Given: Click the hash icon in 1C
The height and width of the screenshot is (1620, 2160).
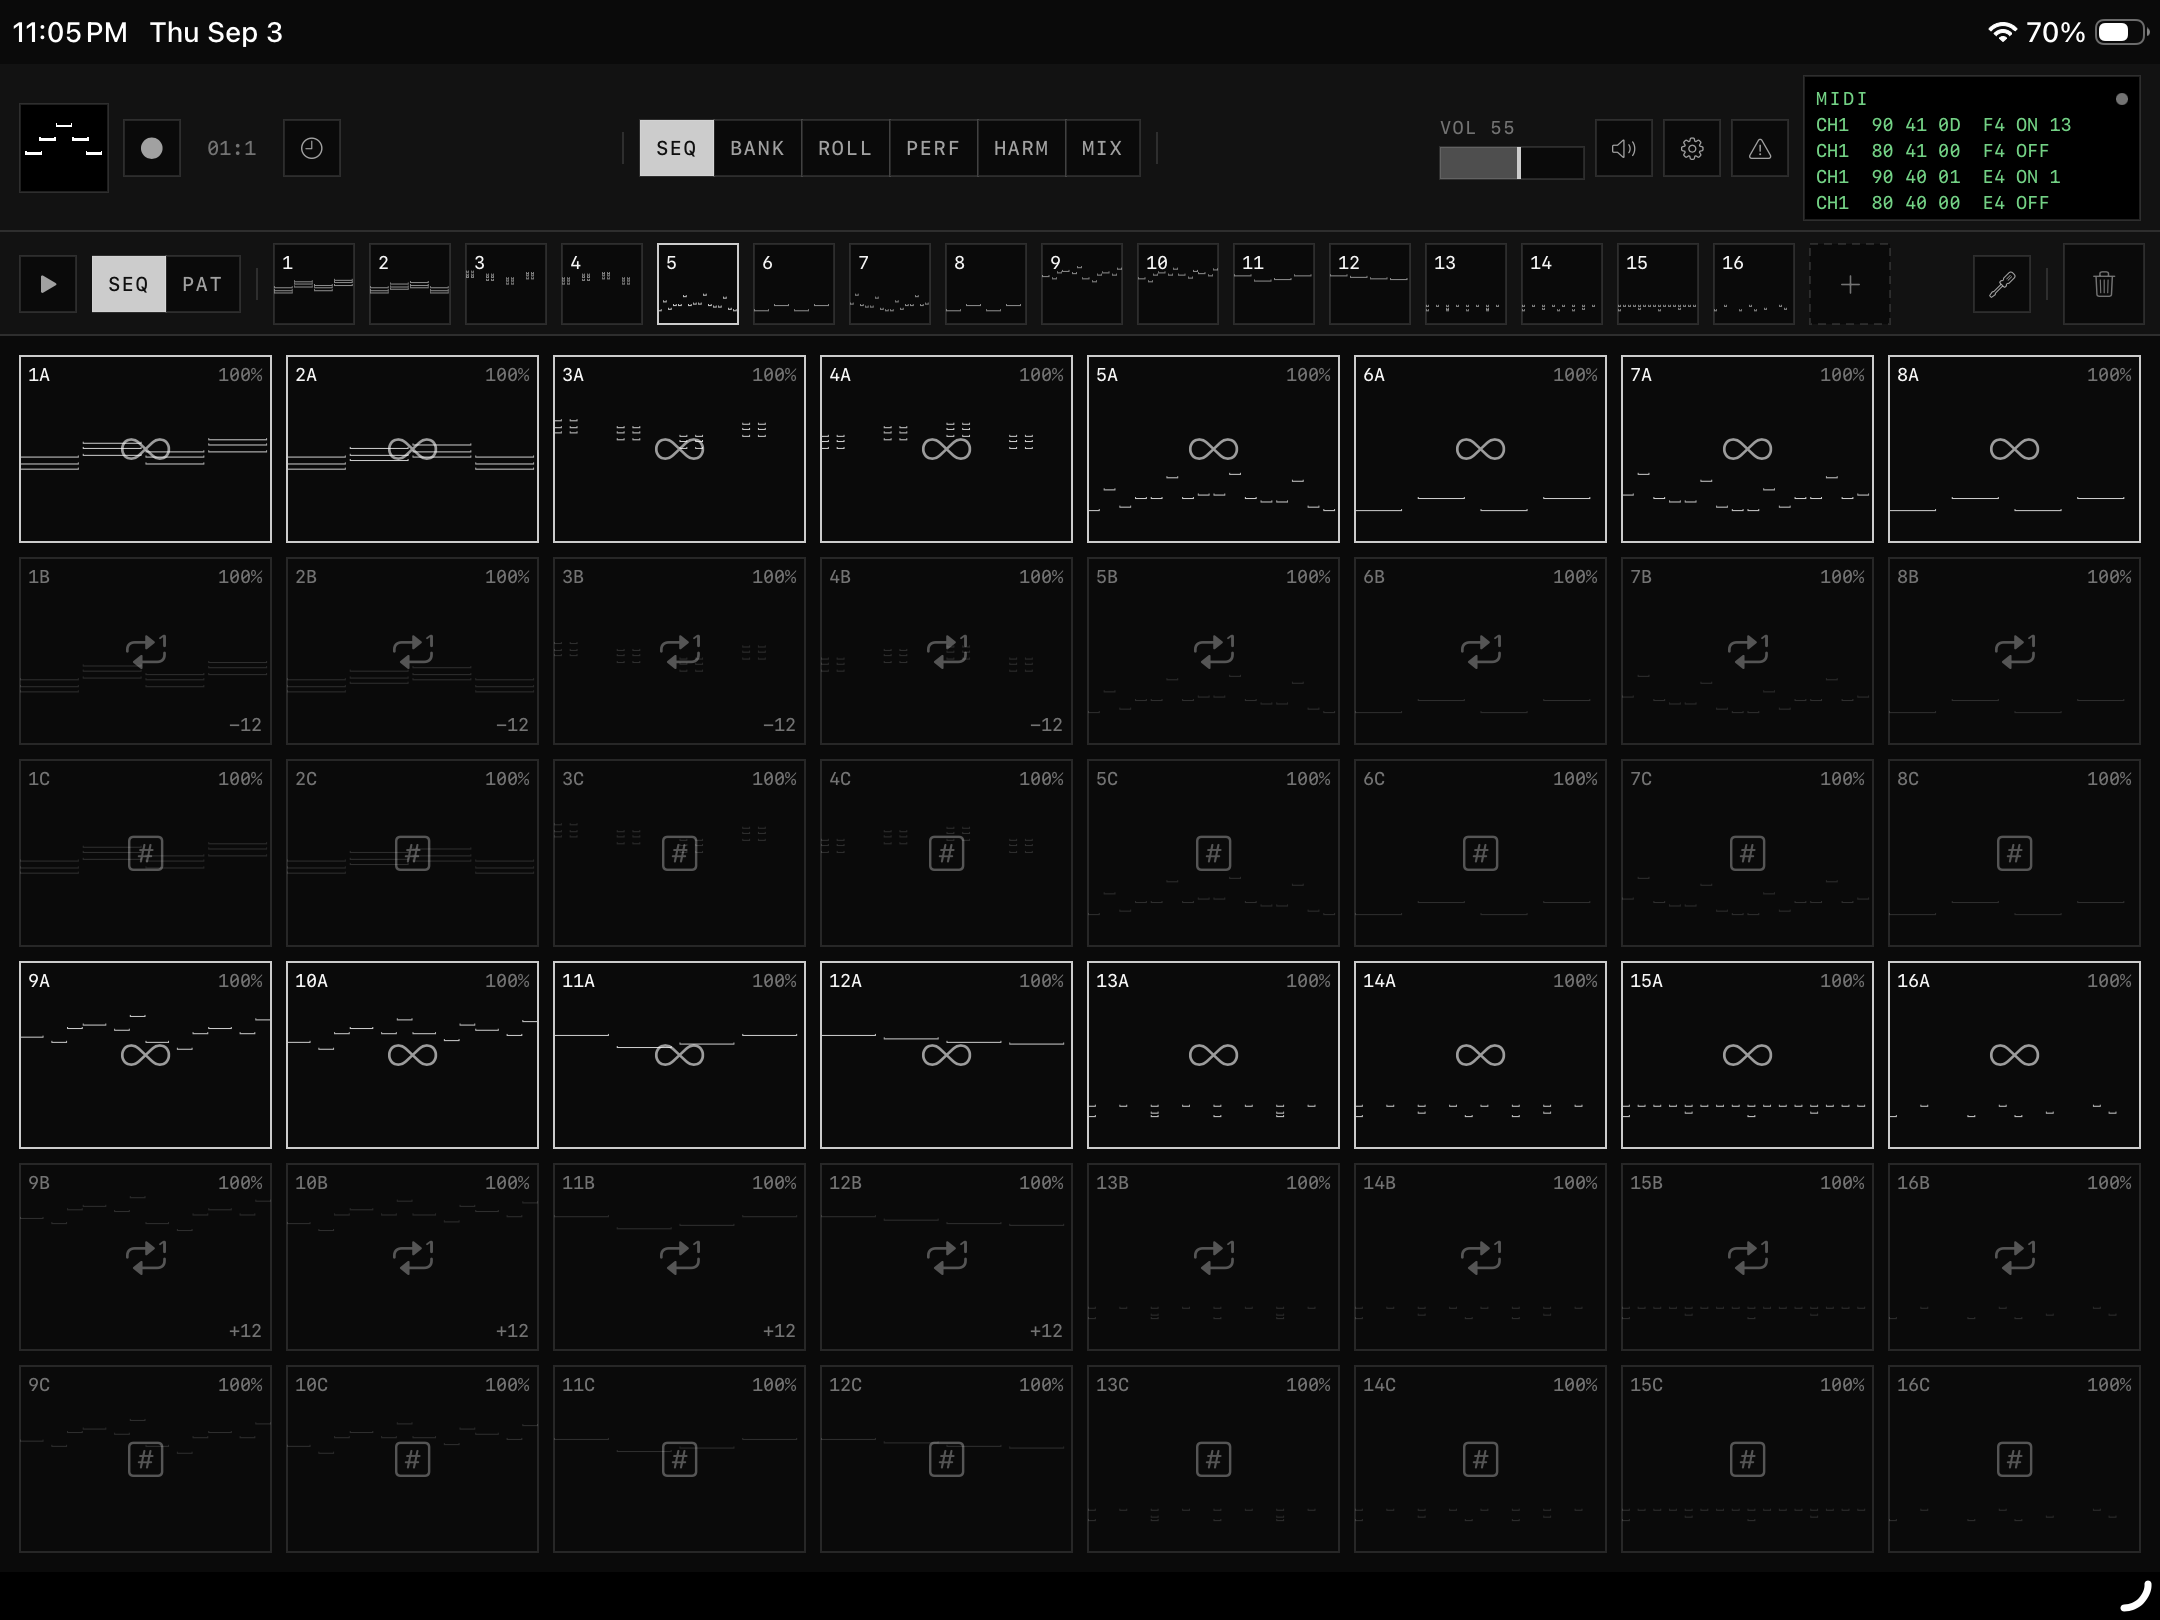Looking at the screenshot, I should (146, 853).
